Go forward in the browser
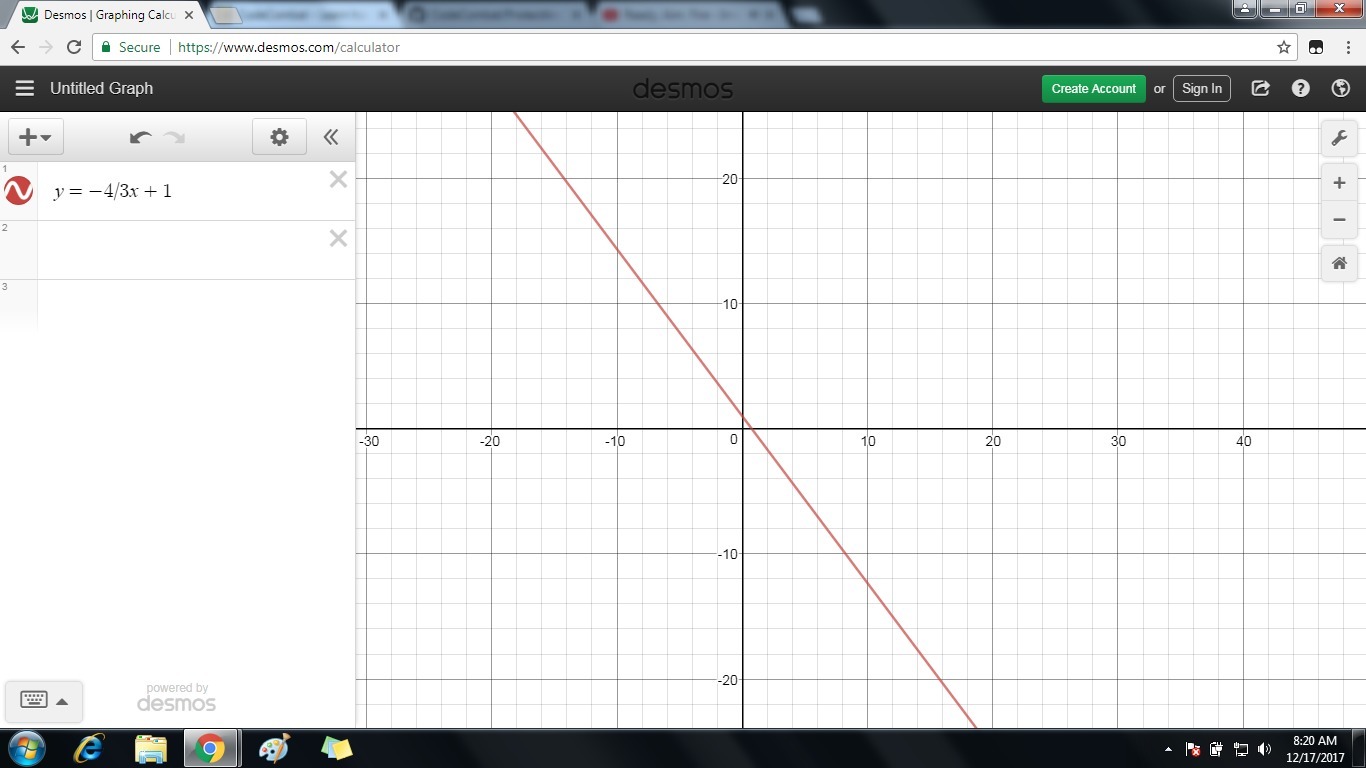This screenshot has height=768, width=1366. click(x=45, y=47)
